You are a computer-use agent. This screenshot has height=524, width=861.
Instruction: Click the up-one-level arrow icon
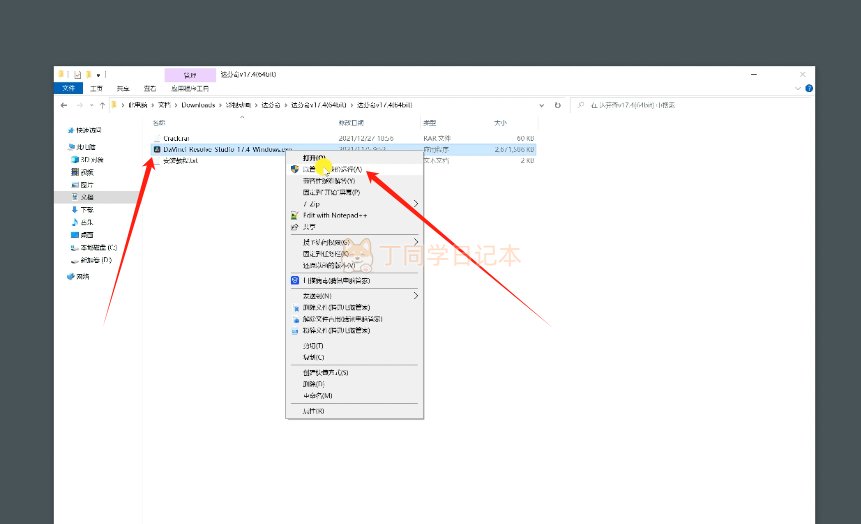click(100, 105)
